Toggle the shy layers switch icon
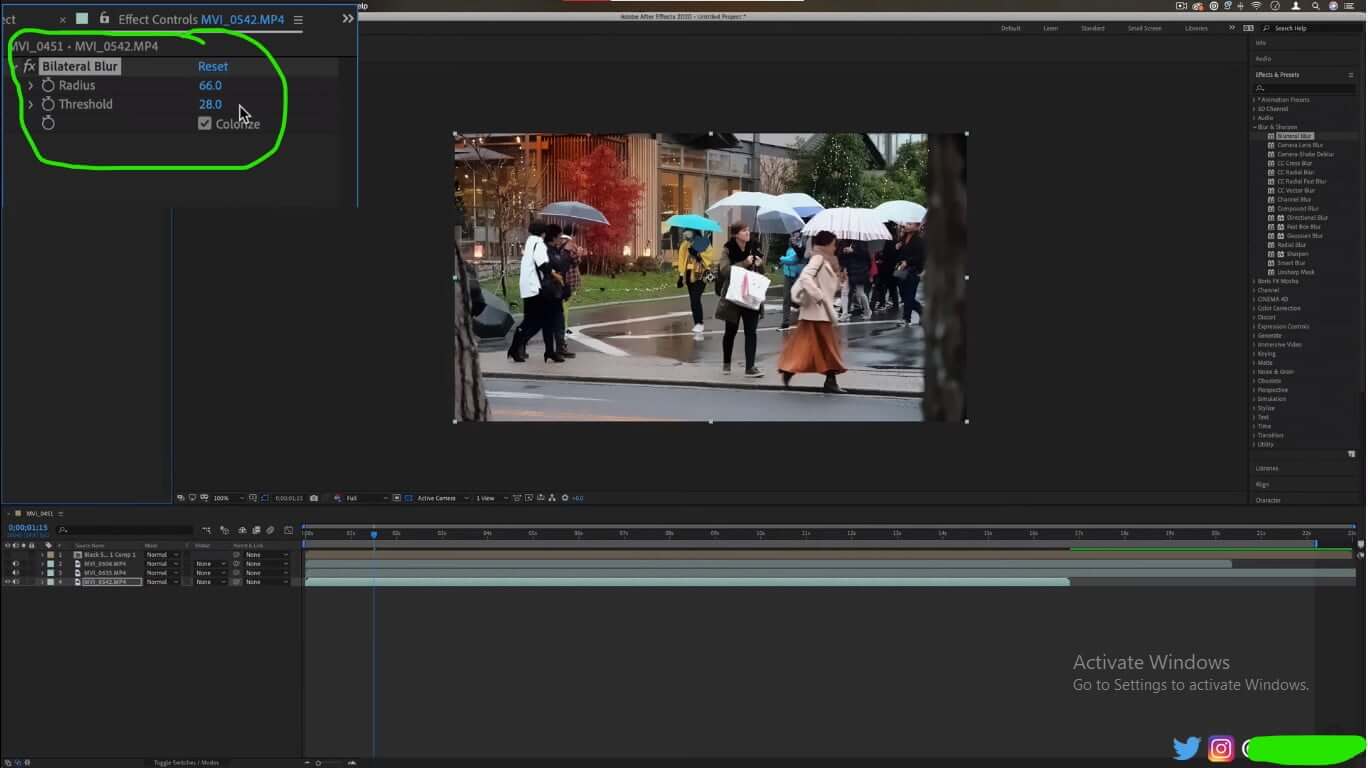Screen dimensions: 1368x768 [x=241, y=530]
